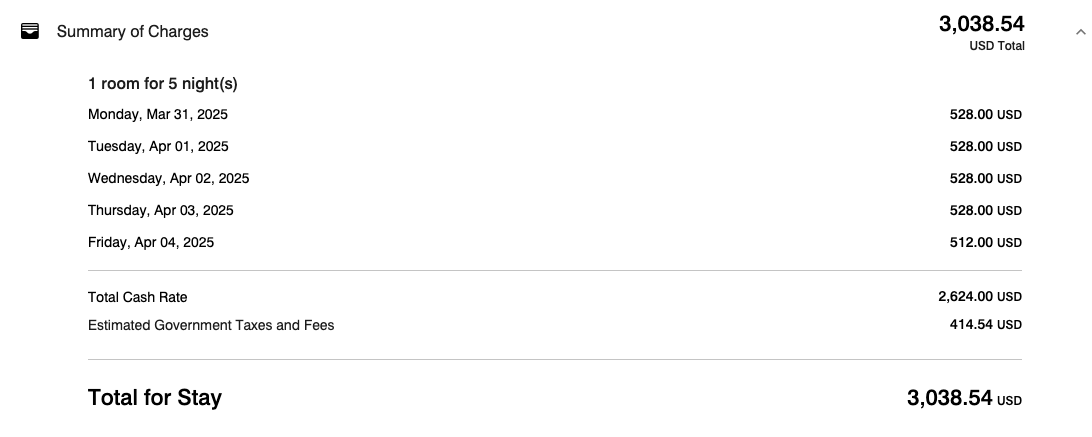The image size is (1092, 437).
Task: Click the 3,038.54 USD Total amount at top
Action: tap(981, 24)
